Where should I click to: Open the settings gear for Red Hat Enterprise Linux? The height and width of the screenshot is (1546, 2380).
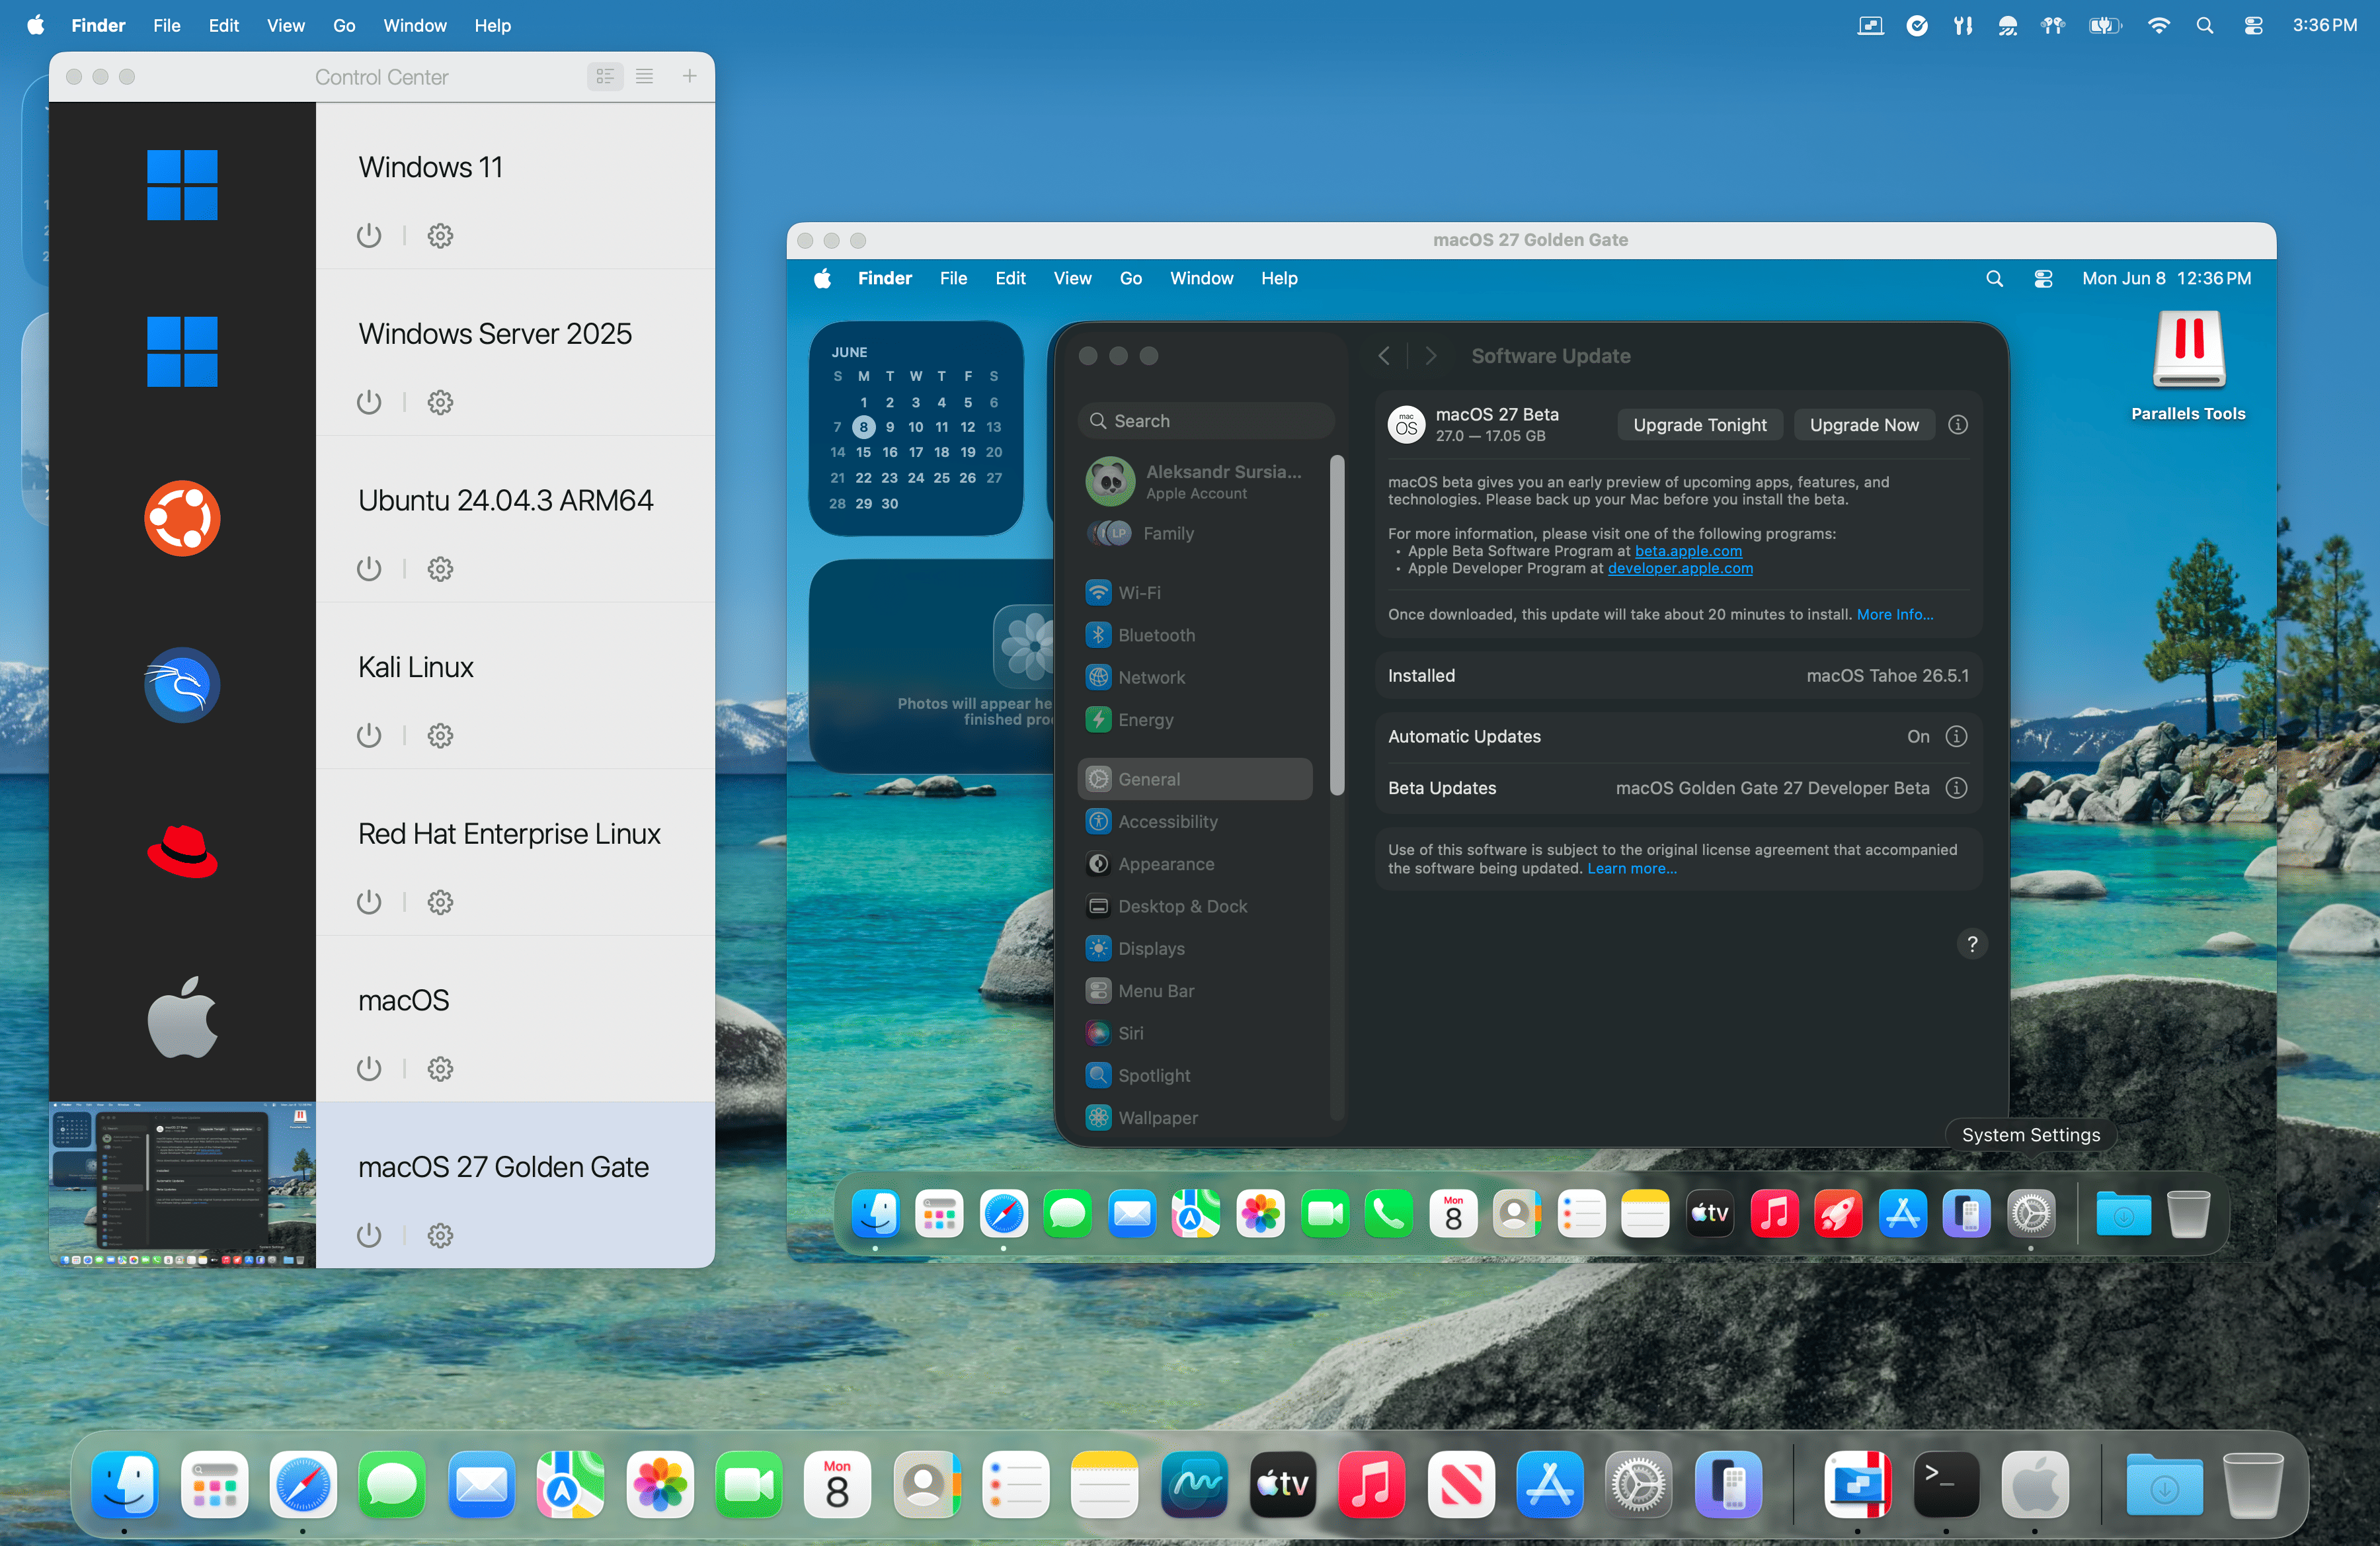click(x=440, y=902)
